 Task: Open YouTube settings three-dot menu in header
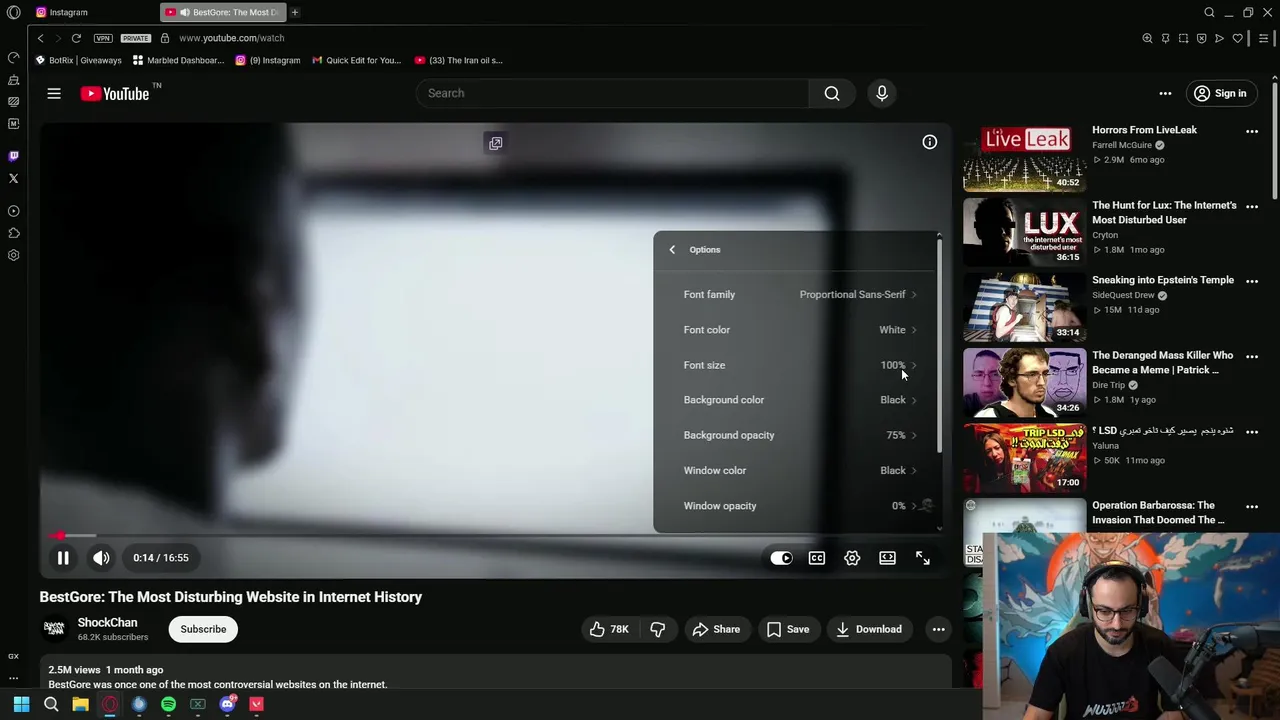click(1165, 94)
